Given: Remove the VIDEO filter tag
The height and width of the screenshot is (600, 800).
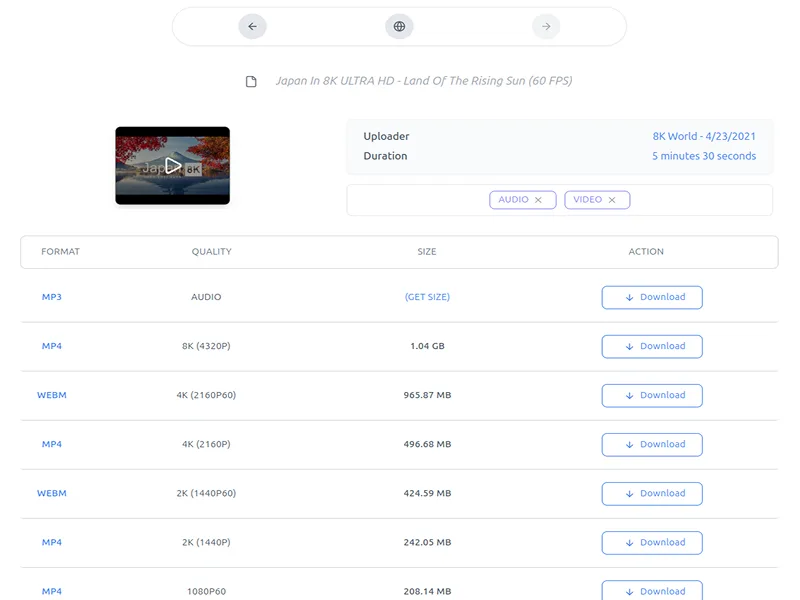Looking at the screenshot, I should click(612, 200).
